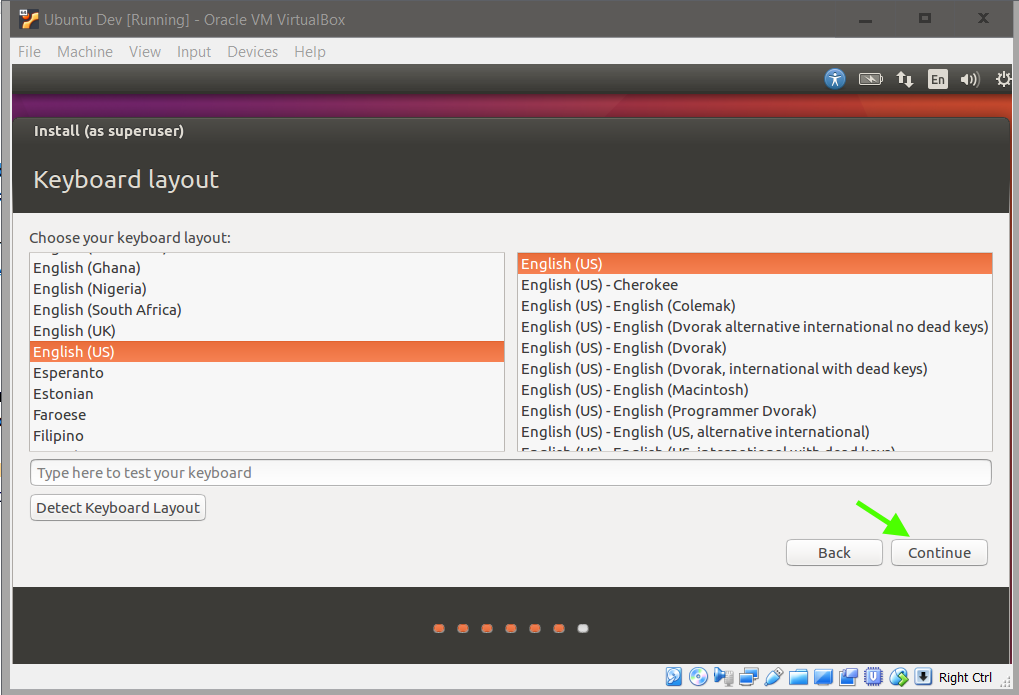Image resolution: width=1019 pixels, height=695 pixels.
Task: Open the File menu
Action: click(29, 51)
